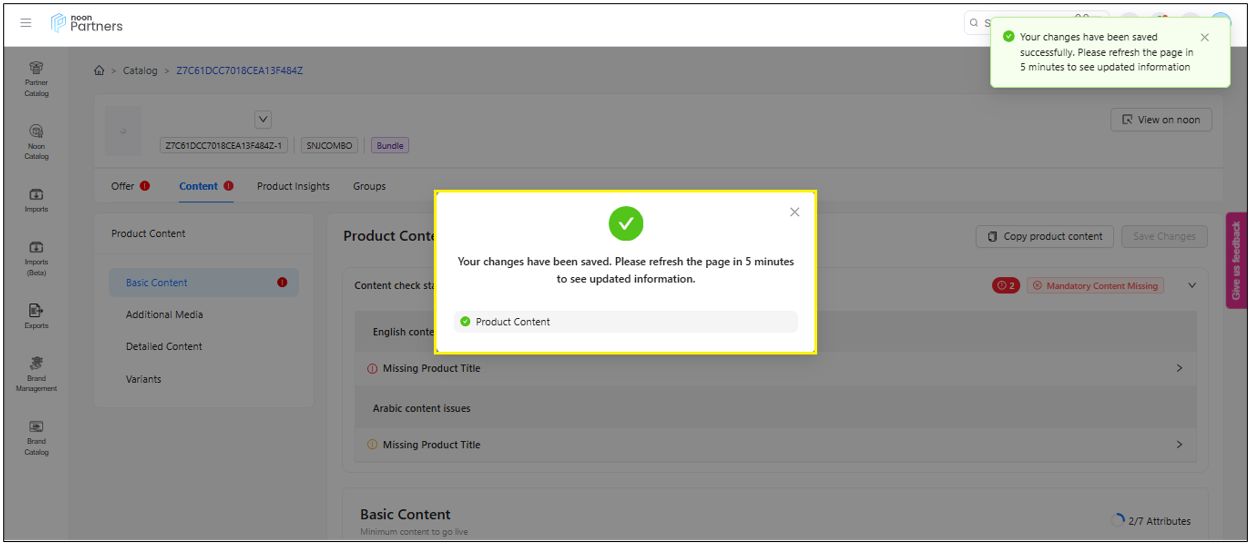The width and height of the screenshot is (1251, 545).
Task: Open Partner Catalog in the sidebar
Action: 36,78
